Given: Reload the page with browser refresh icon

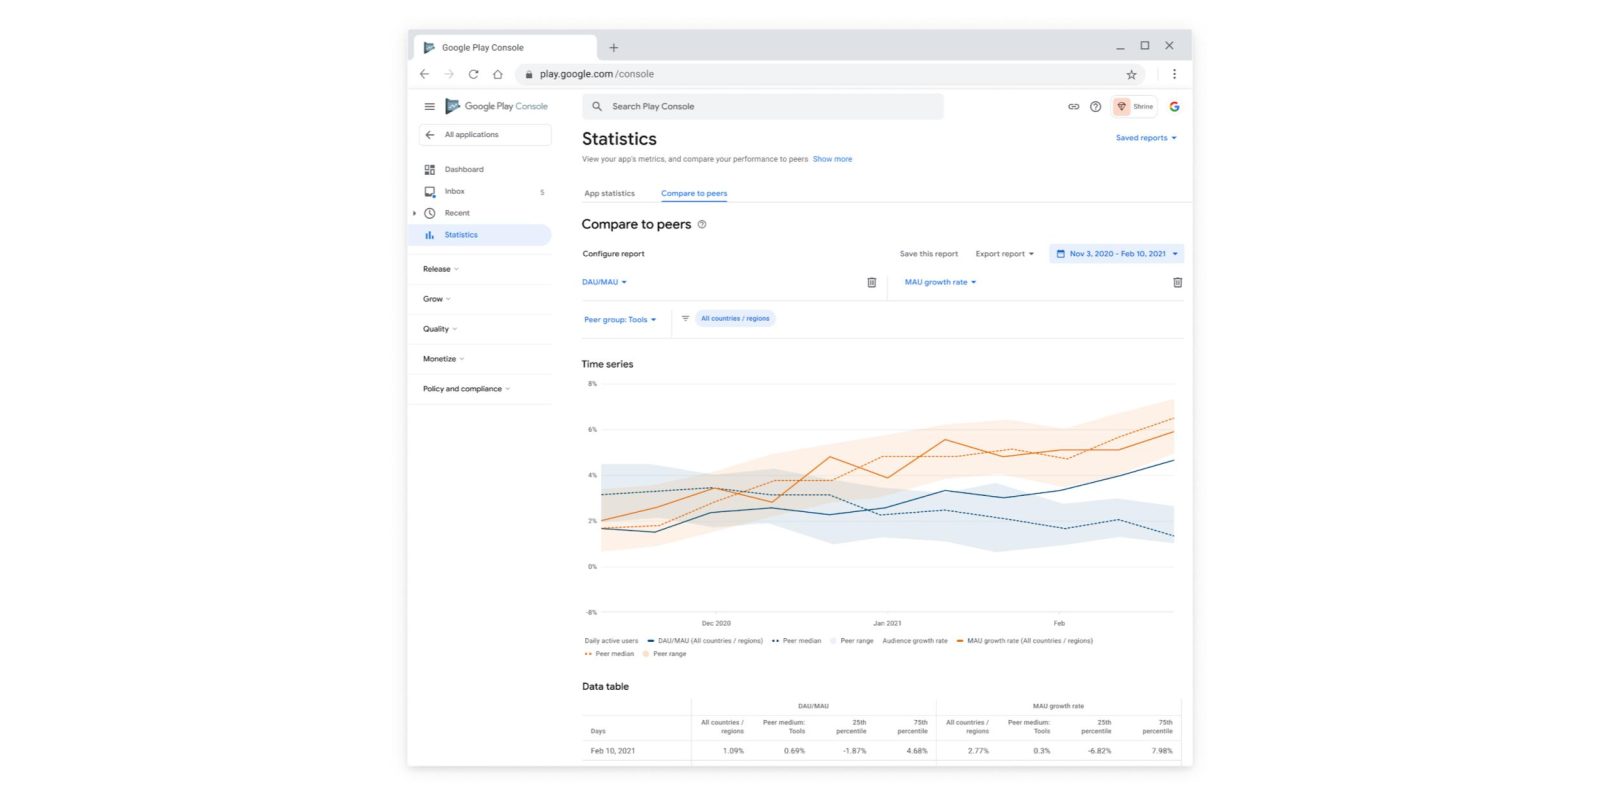Looking at the screenshot, I should tap(473, 74).
